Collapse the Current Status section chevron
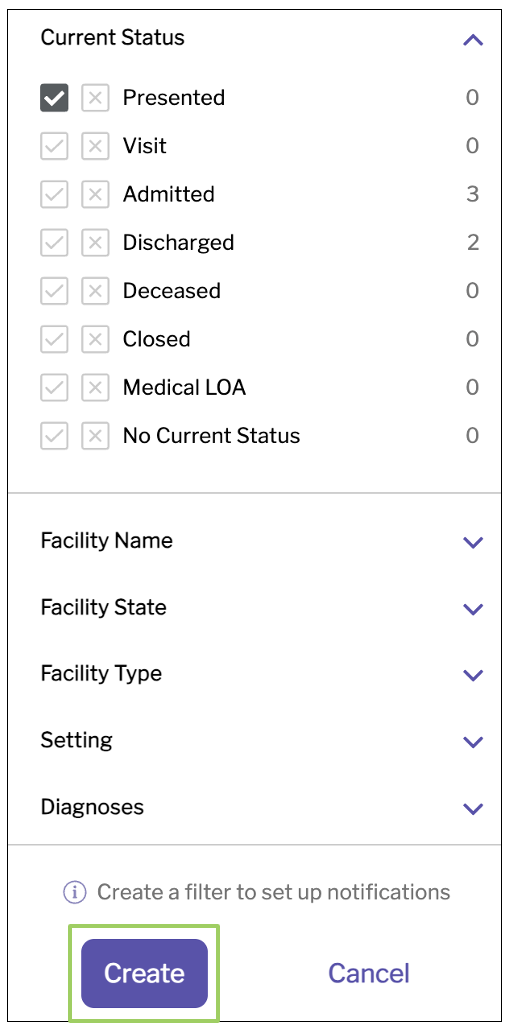 (x=473, y=40)
